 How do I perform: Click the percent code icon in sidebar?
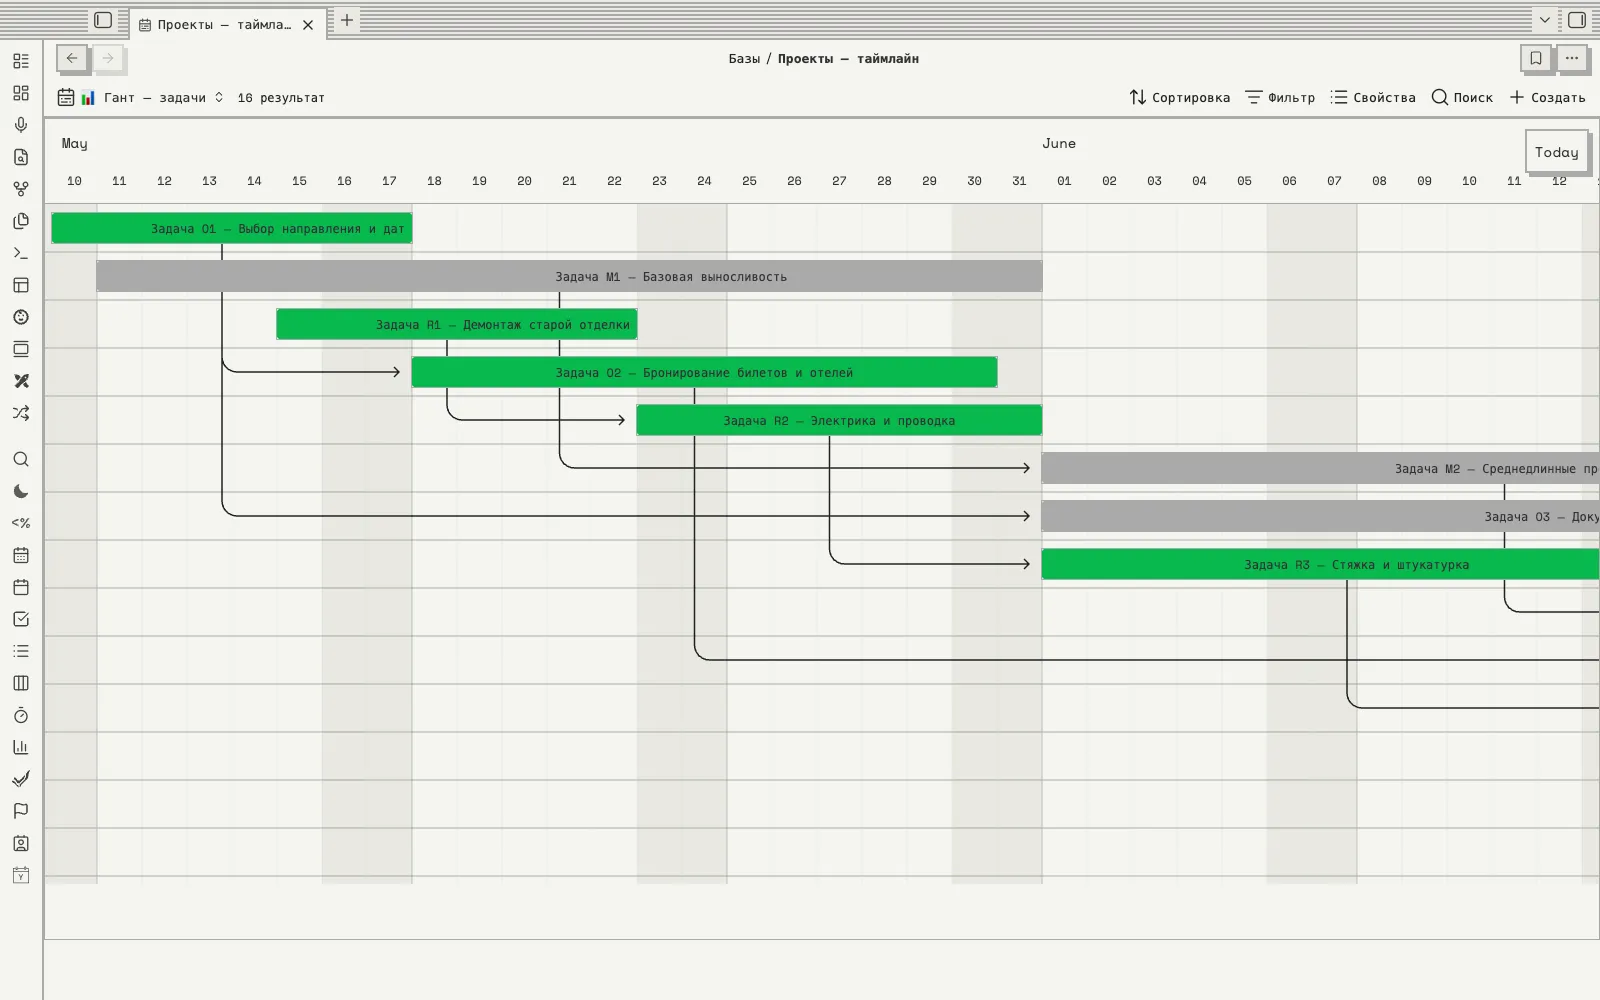coord(21,523)
